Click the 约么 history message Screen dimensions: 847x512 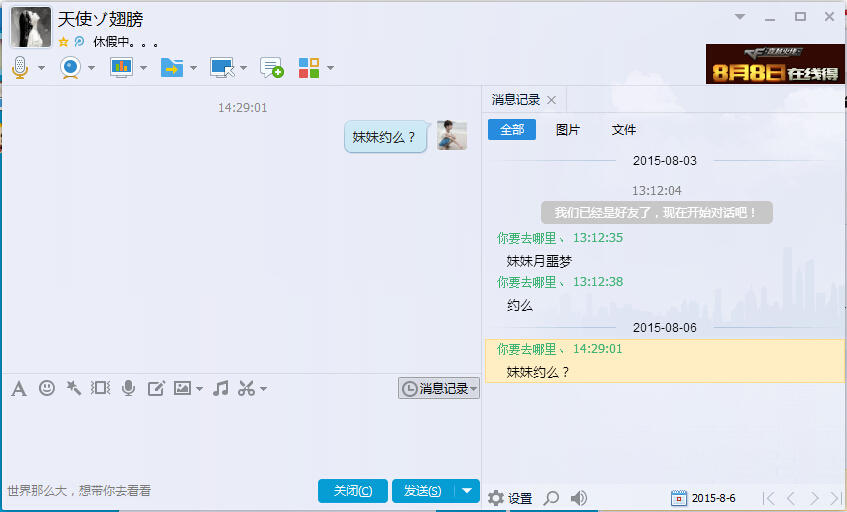point(520,306)
